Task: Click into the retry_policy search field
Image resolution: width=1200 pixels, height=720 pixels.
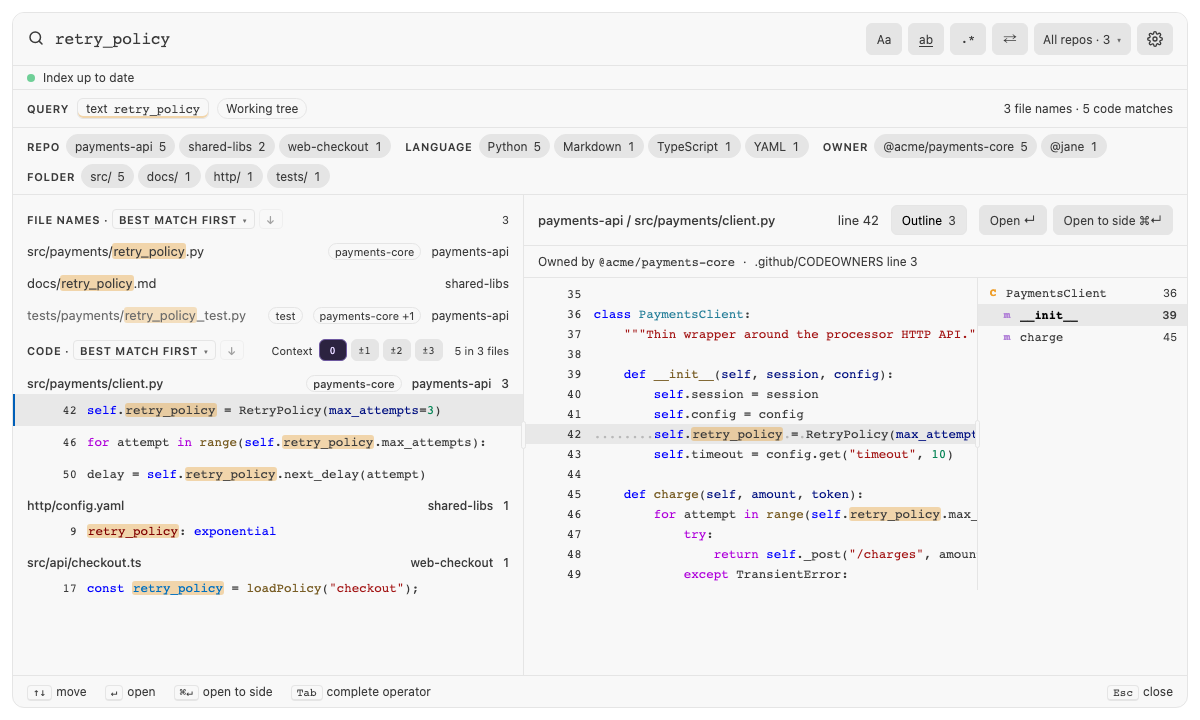Action: [x=450, y=39]
